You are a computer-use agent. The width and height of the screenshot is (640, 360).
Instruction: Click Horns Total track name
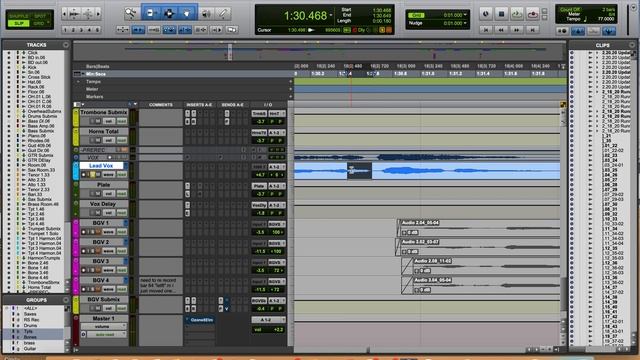point(104,131)
